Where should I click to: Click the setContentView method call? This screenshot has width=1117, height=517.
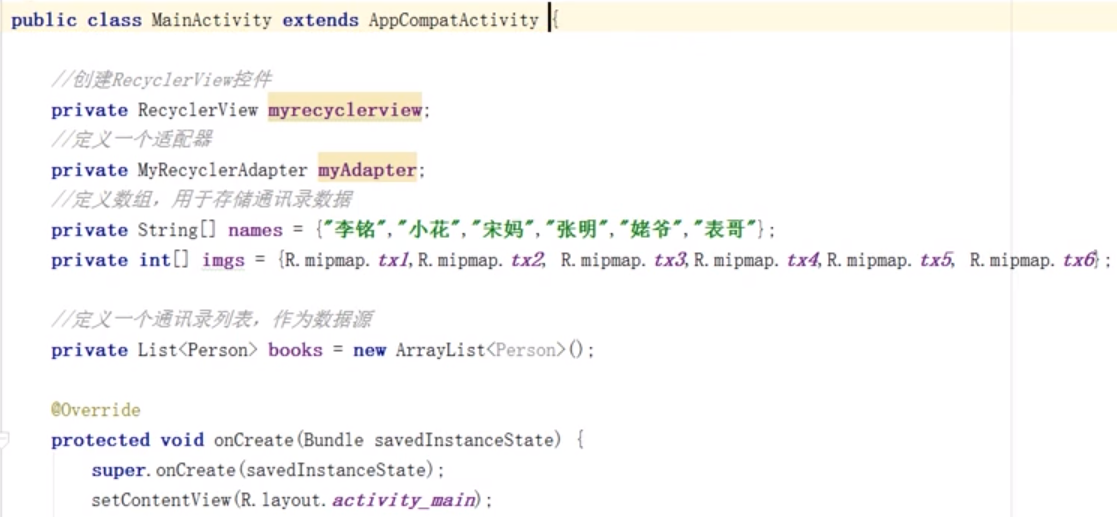(161, 500)
